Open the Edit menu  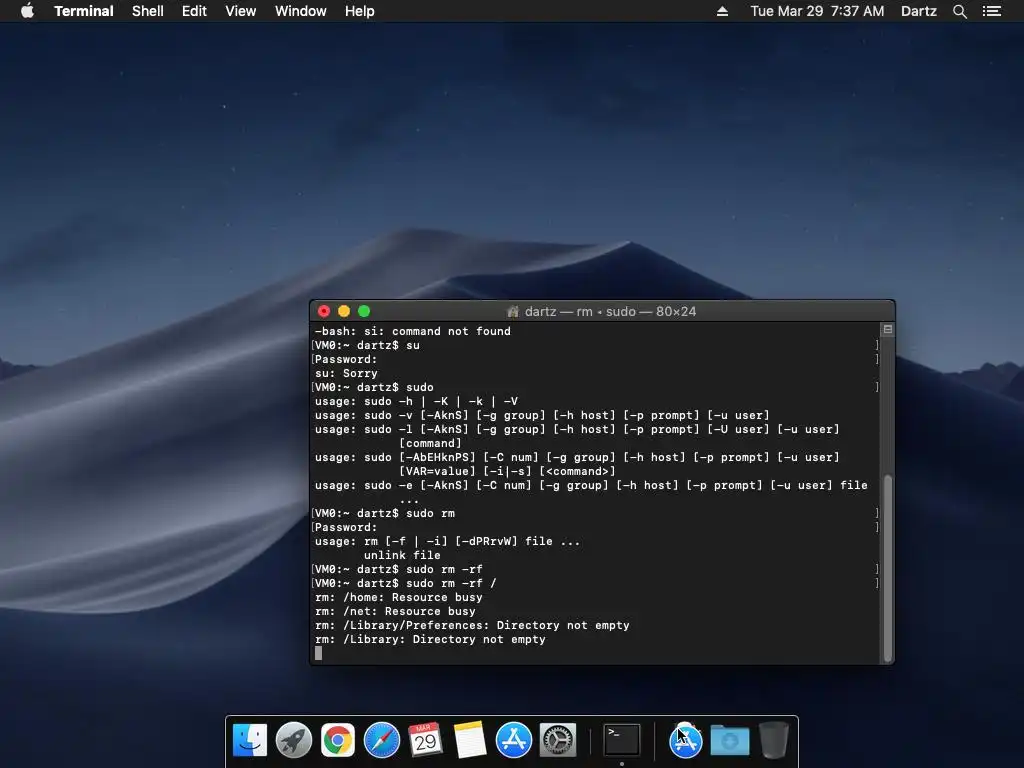click(194, 11)
